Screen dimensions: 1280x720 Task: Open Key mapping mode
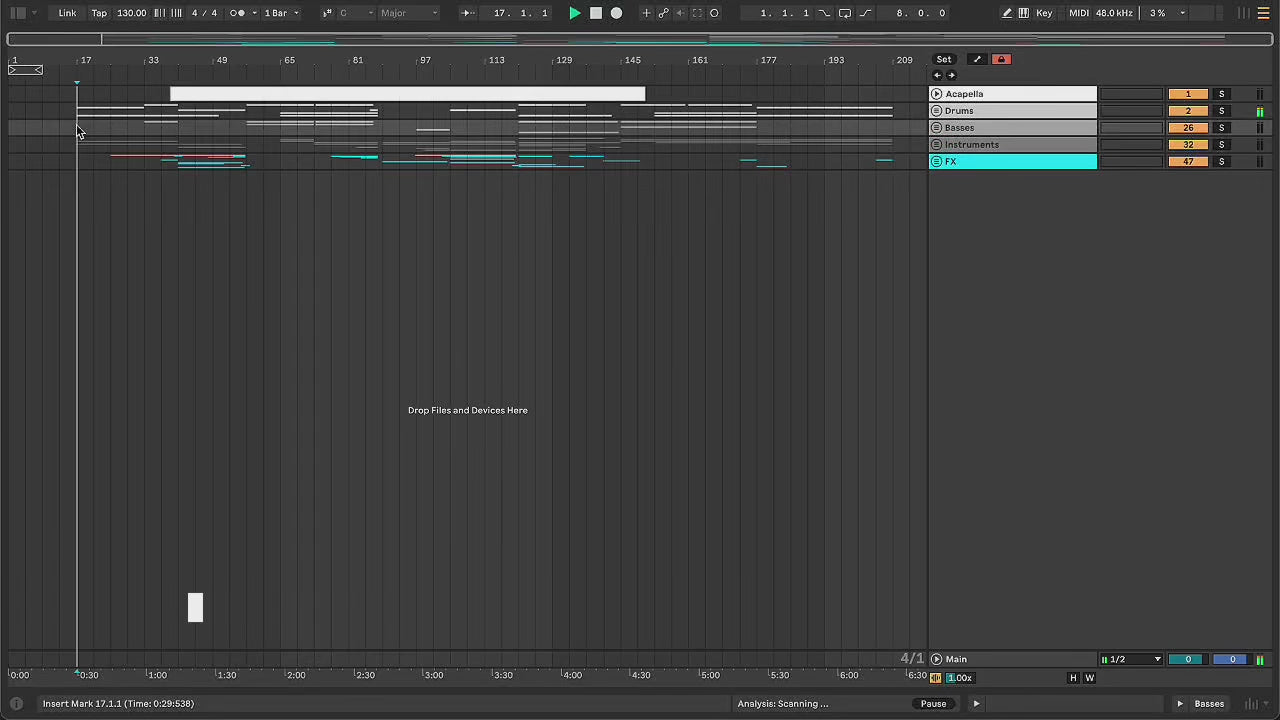1044,13
